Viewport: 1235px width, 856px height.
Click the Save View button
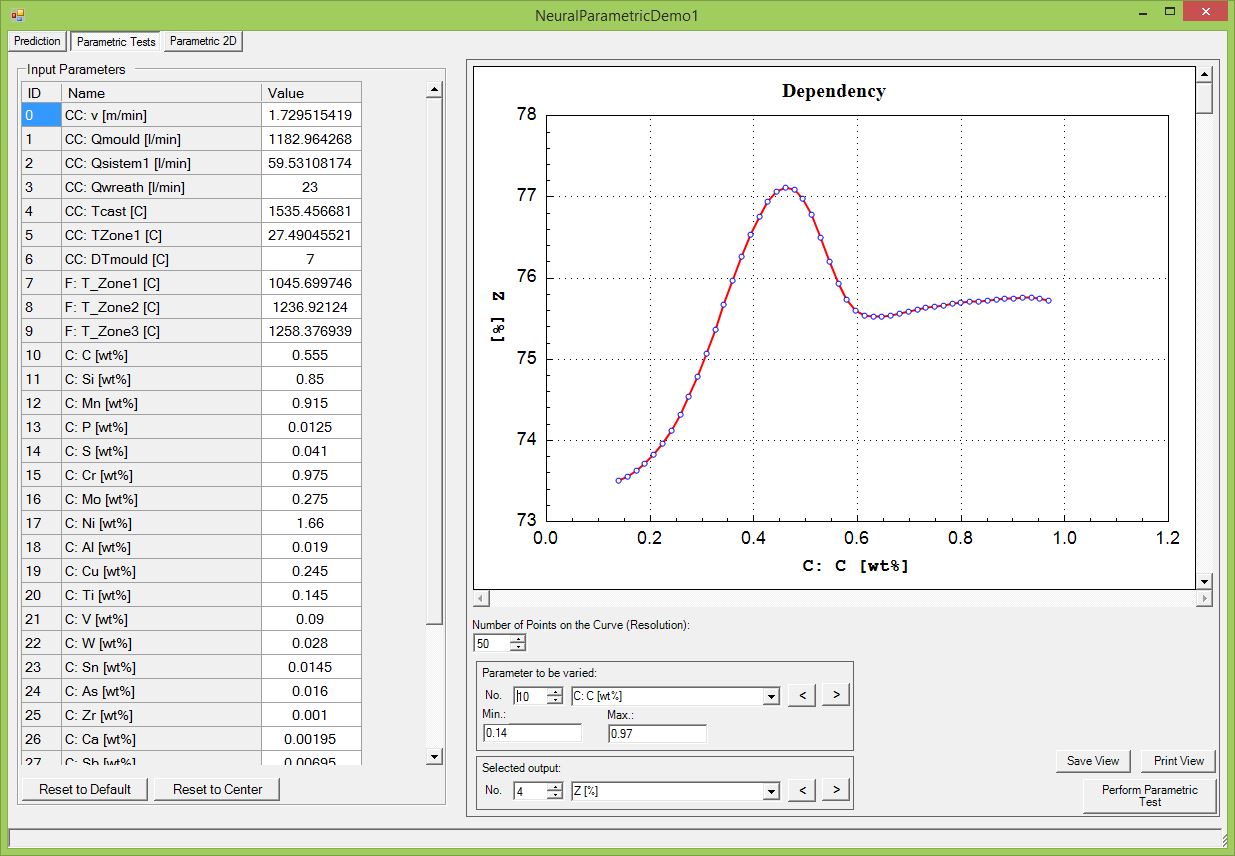[1092, 761]
